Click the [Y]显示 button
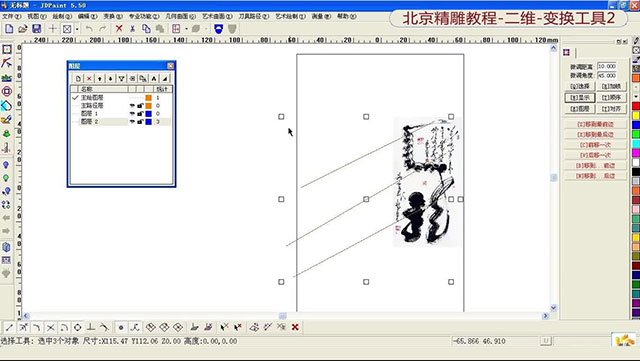The height and width of the screenshot is (361, 640). 580,98
